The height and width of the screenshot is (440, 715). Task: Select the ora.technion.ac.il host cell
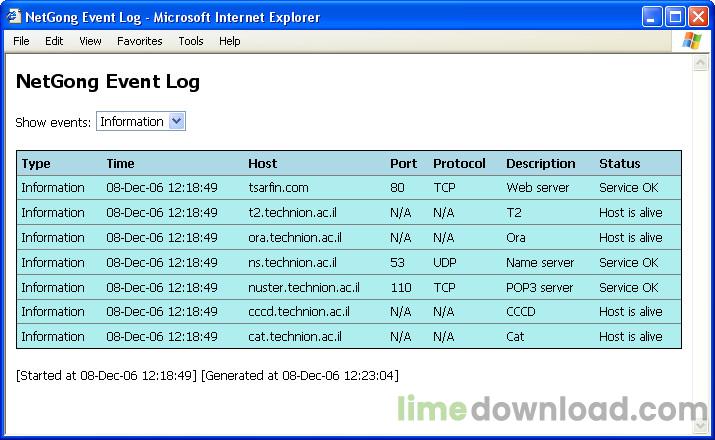pyautogui.click(x=295, y=238)
